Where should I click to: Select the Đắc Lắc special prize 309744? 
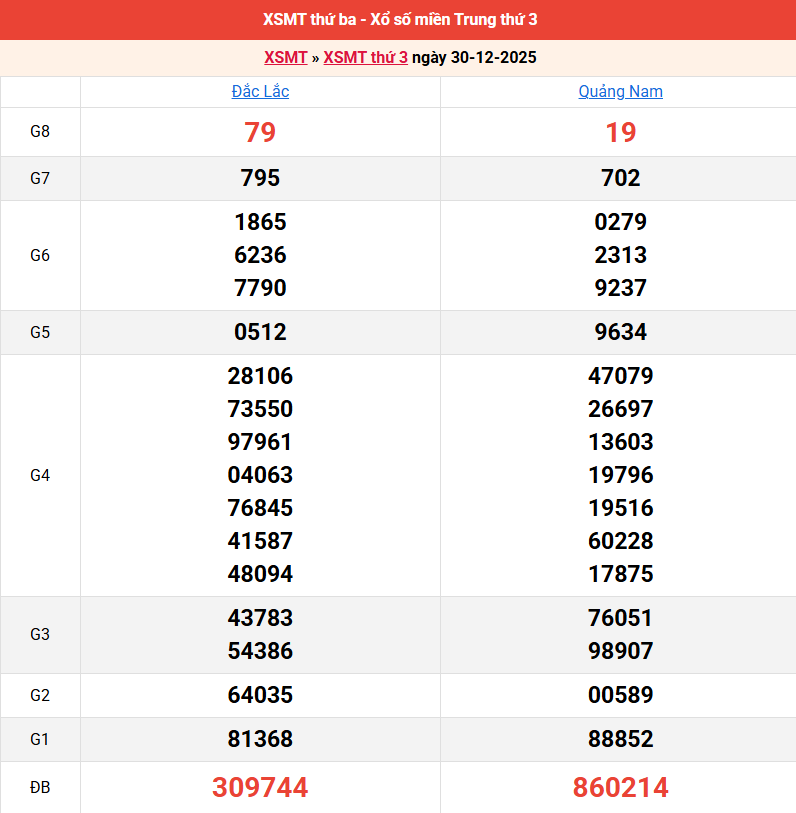coord(260,787)
